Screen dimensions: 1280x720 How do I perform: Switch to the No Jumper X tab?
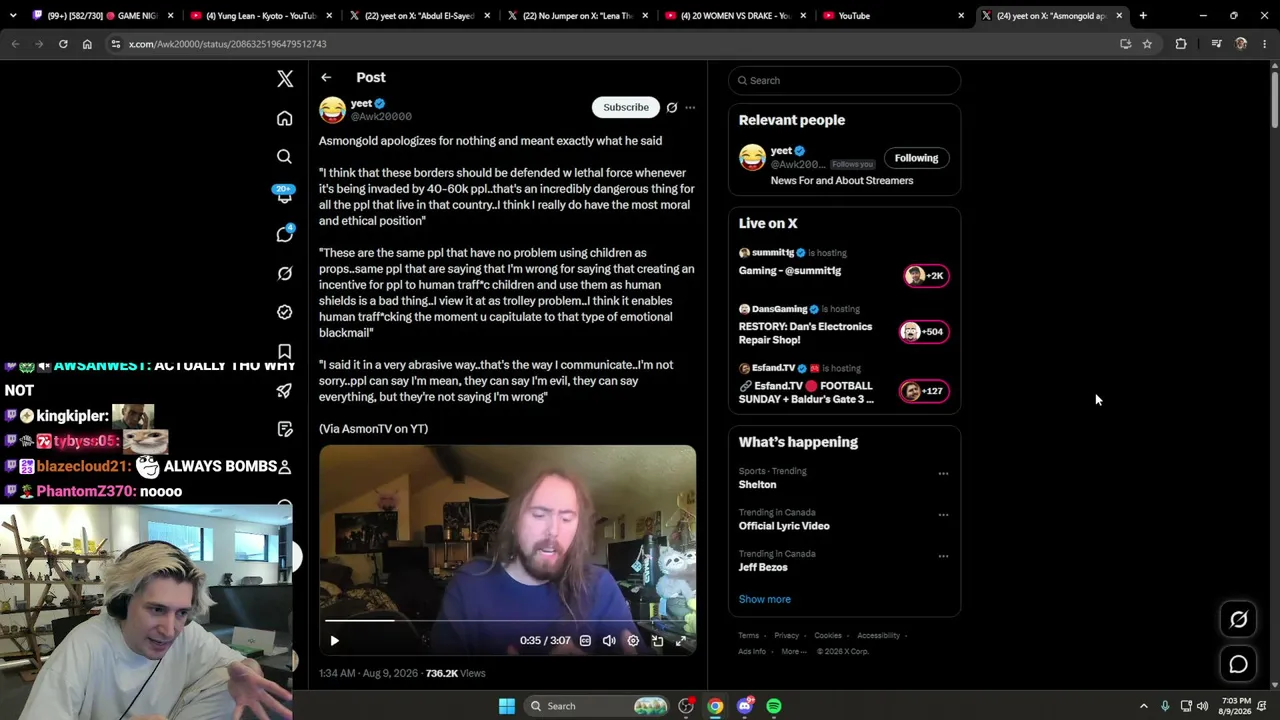point(576,16)
